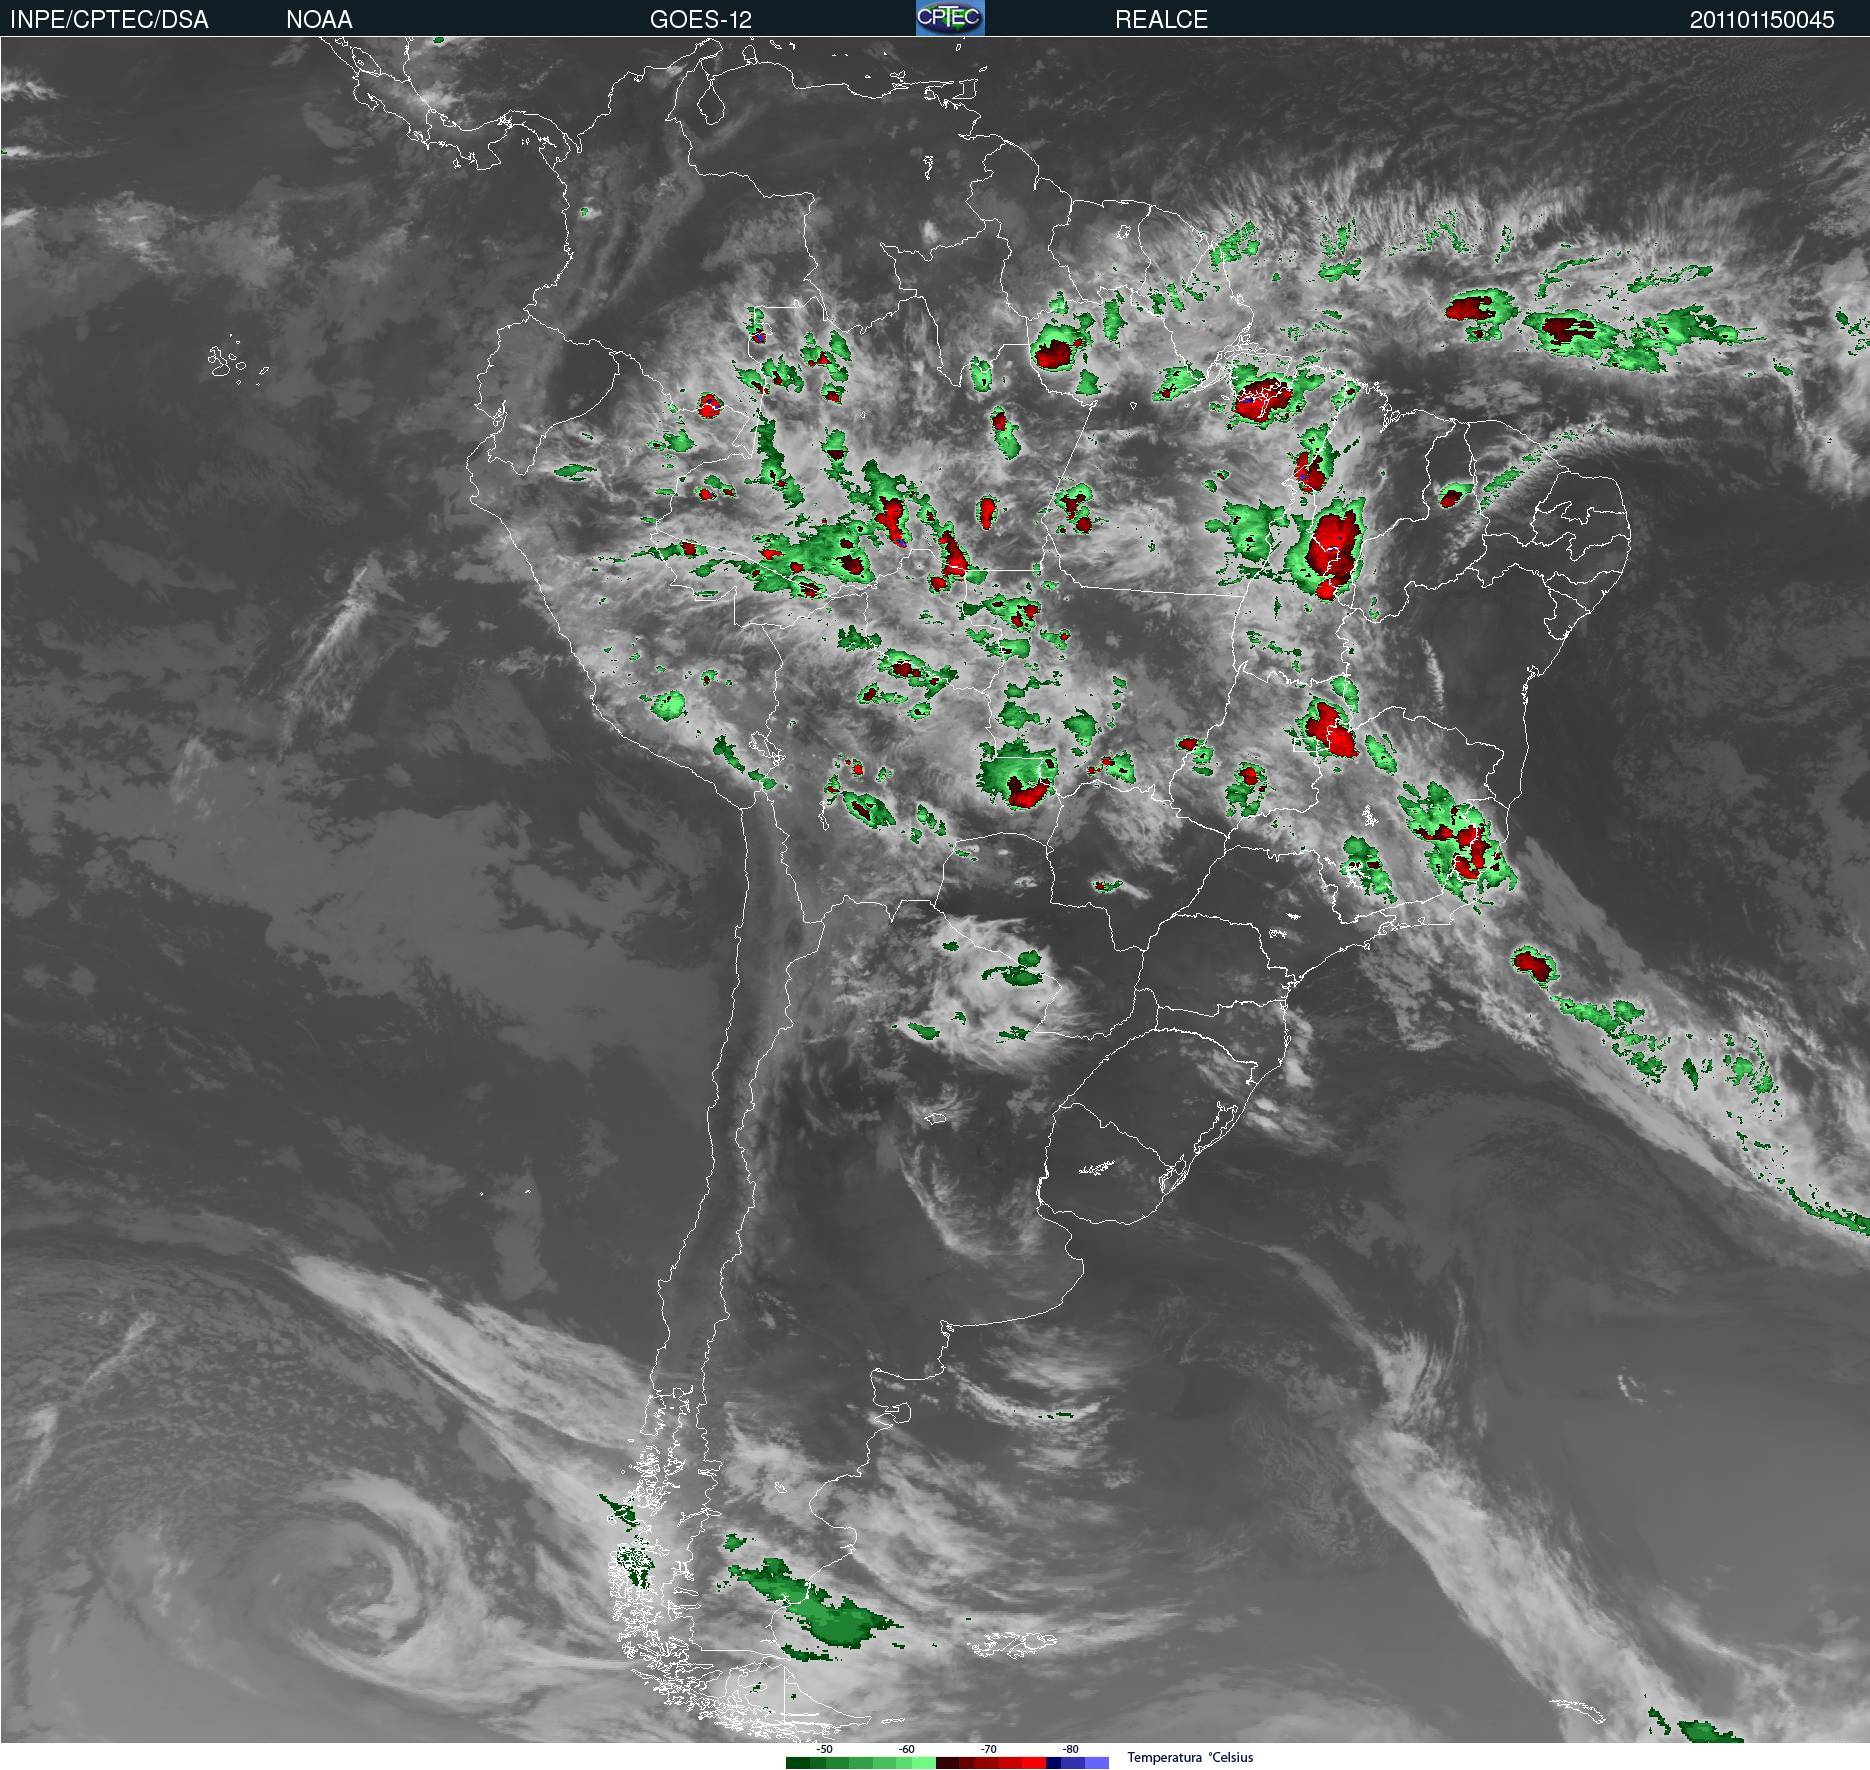The width and height of the screenshot is (1870, 1770).
Task: Click the 201101150045 timestamp
Action: pos(1762,19)
